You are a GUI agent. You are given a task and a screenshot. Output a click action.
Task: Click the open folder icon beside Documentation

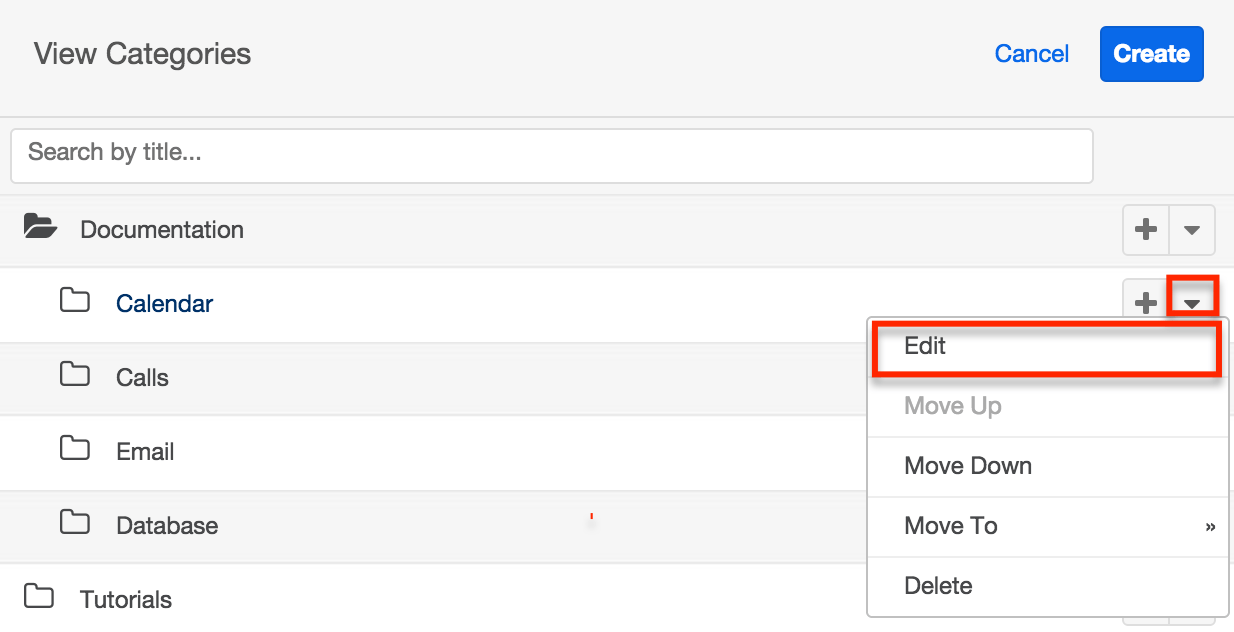coord(40,227)
